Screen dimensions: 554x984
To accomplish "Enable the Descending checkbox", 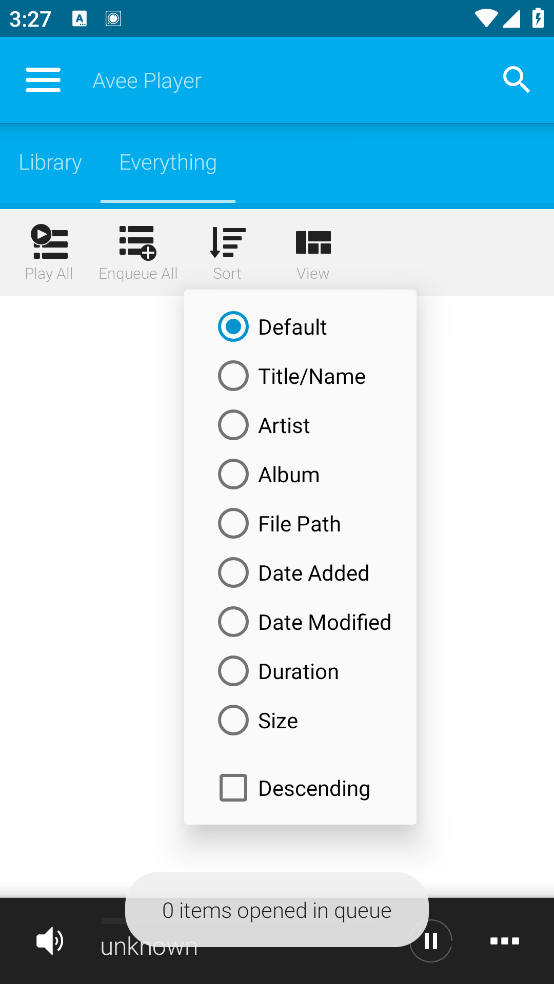I will point(233,788).
